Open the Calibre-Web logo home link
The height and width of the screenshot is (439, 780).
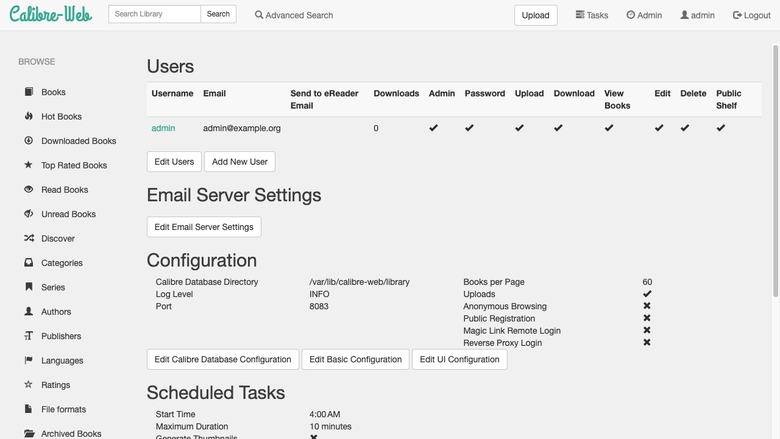point(51,14)
